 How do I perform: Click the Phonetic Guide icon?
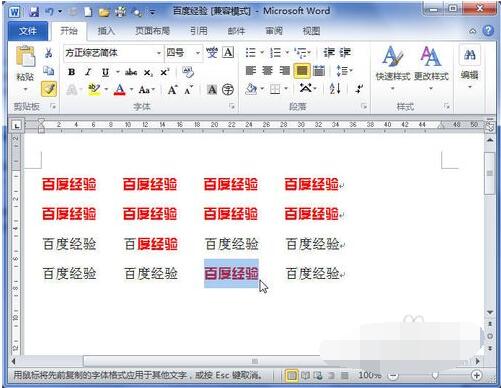pyautogui.click(x=212, y=53)
